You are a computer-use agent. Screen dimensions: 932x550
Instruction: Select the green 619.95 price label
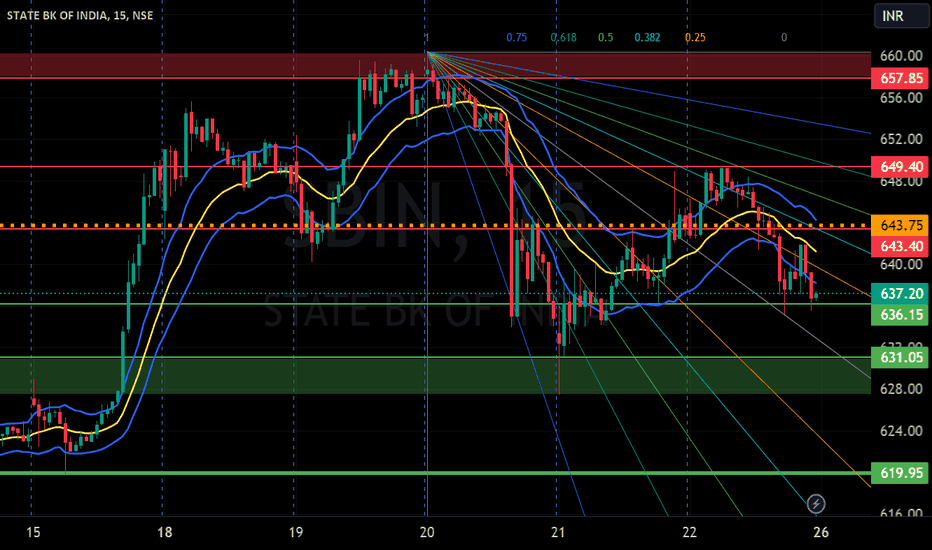click(x=900, y=473)
